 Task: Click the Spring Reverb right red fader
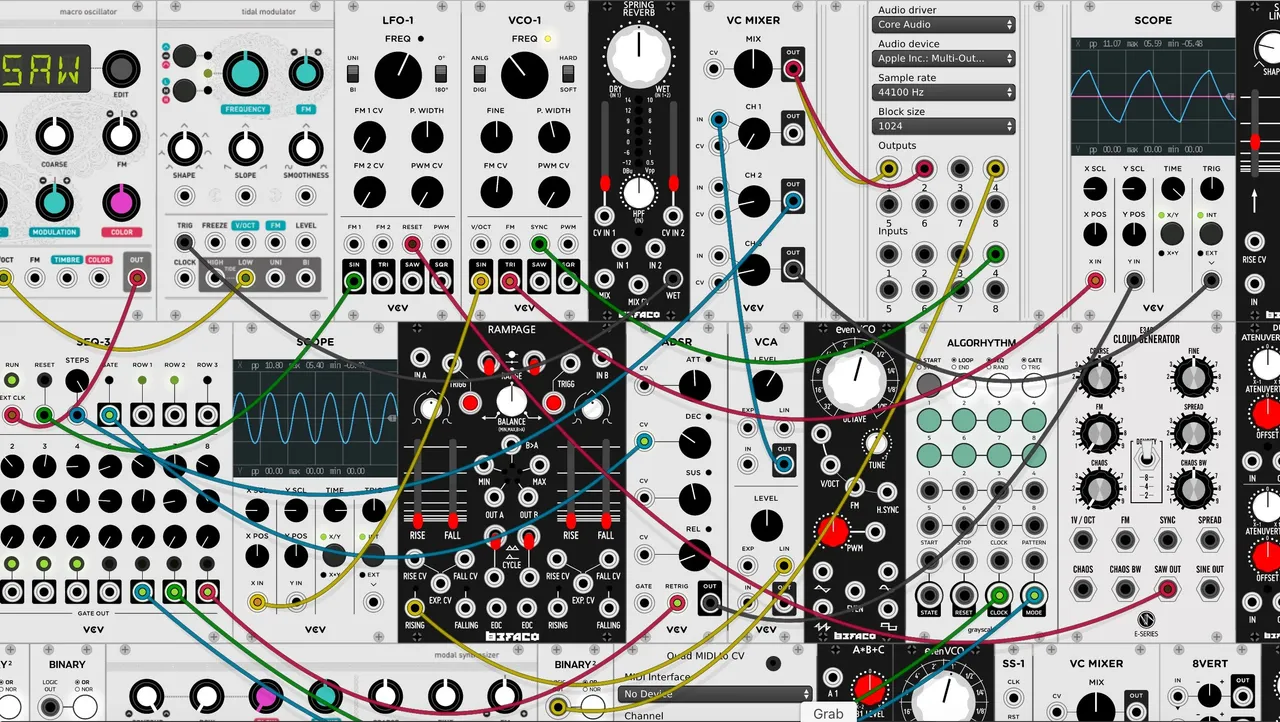point(674,183)
